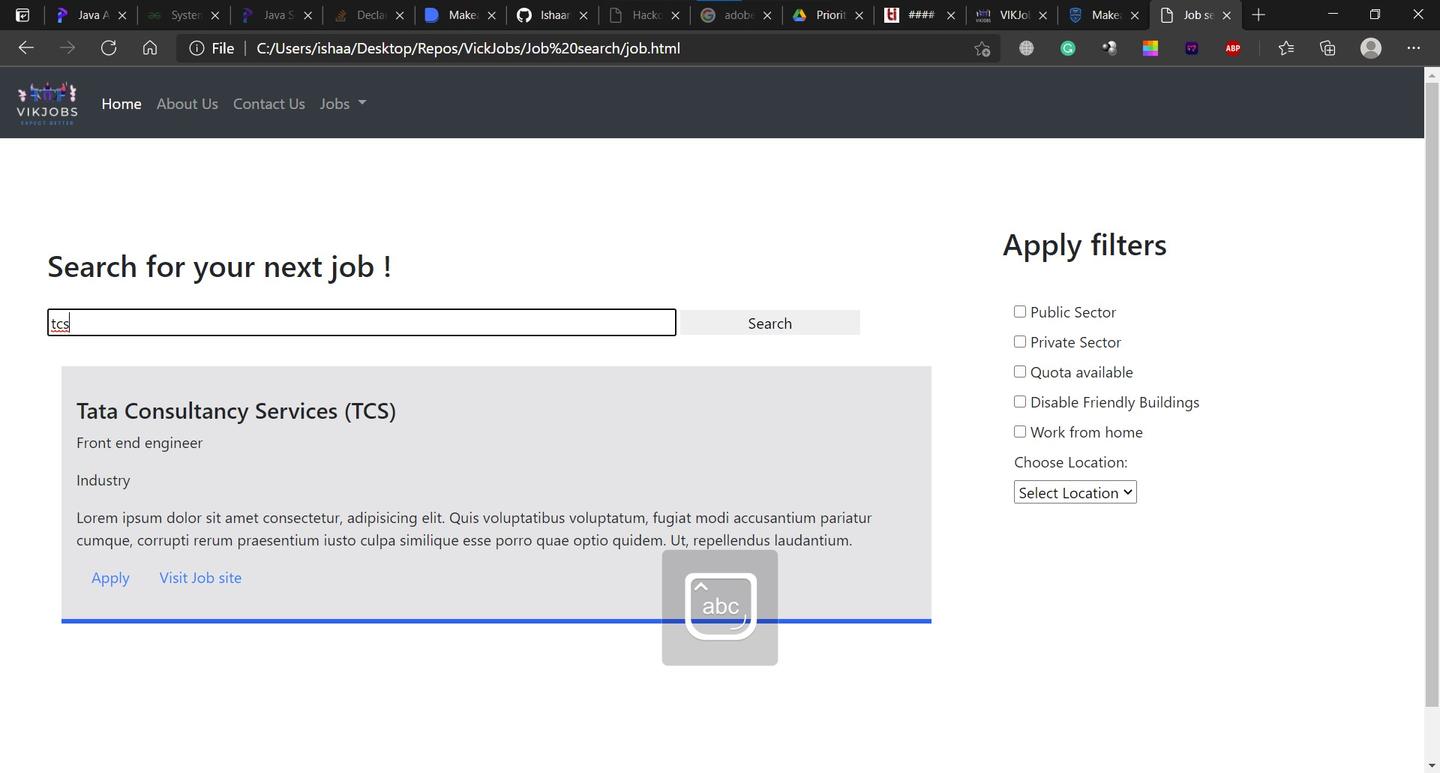Open the Grammarly extension icon
The width and height of the screenshot is (1440, 773).
coord(1068,48)
